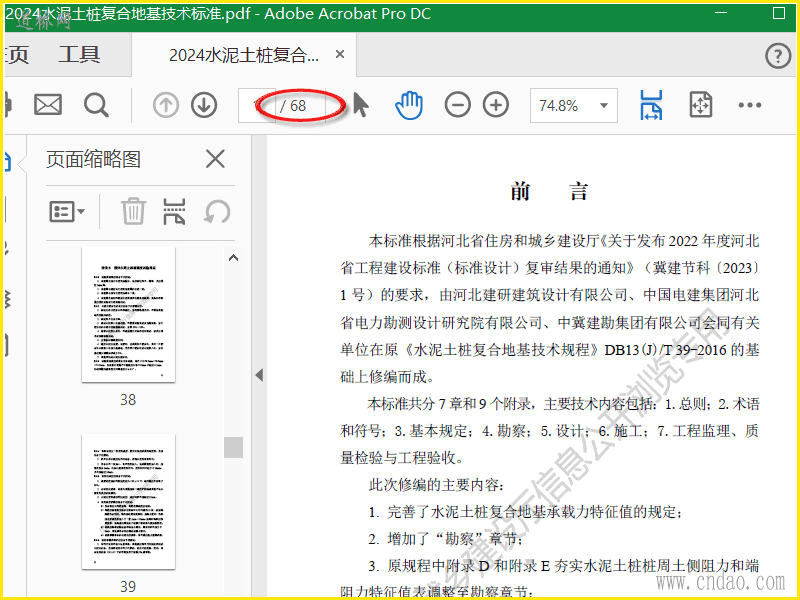Open the page layout scissors tool in thumbnails panel
The image size is (800, 600).
(x=174, y=211)
